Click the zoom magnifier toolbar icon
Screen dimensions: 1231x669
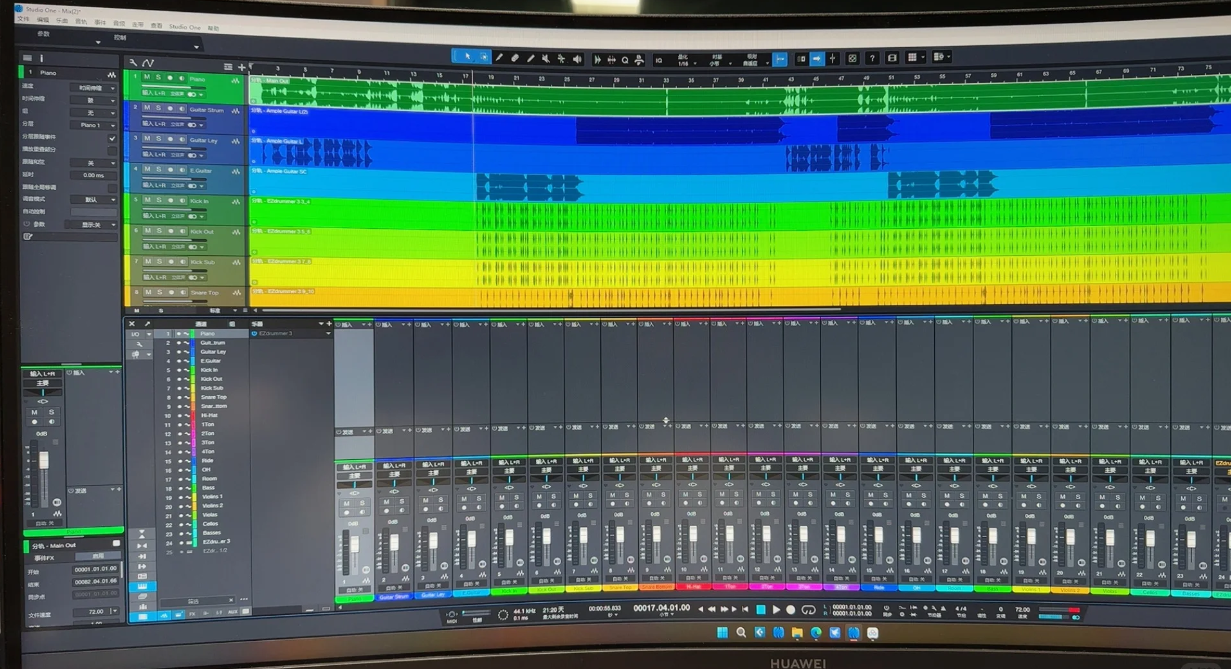[625, 59]
